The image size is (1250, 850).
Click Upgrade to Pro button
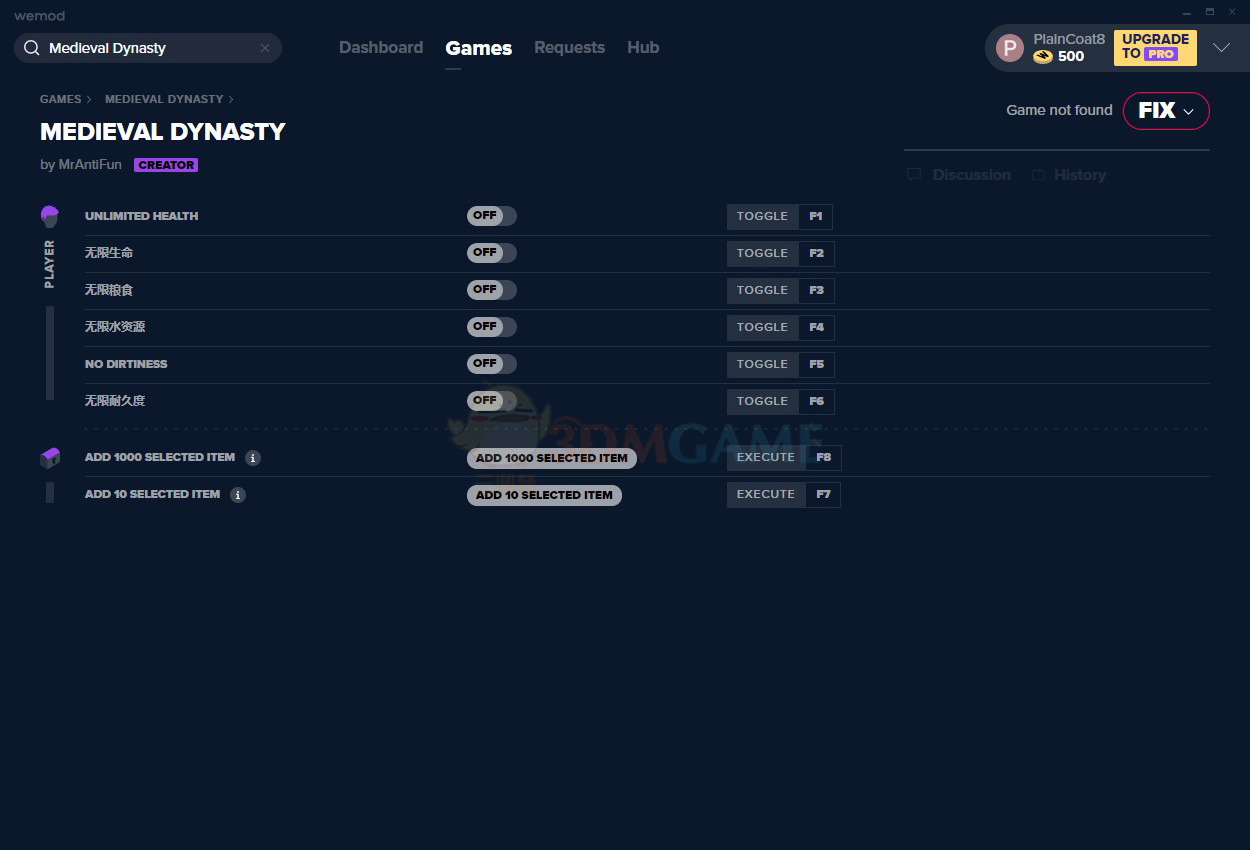coord(1155,47)
